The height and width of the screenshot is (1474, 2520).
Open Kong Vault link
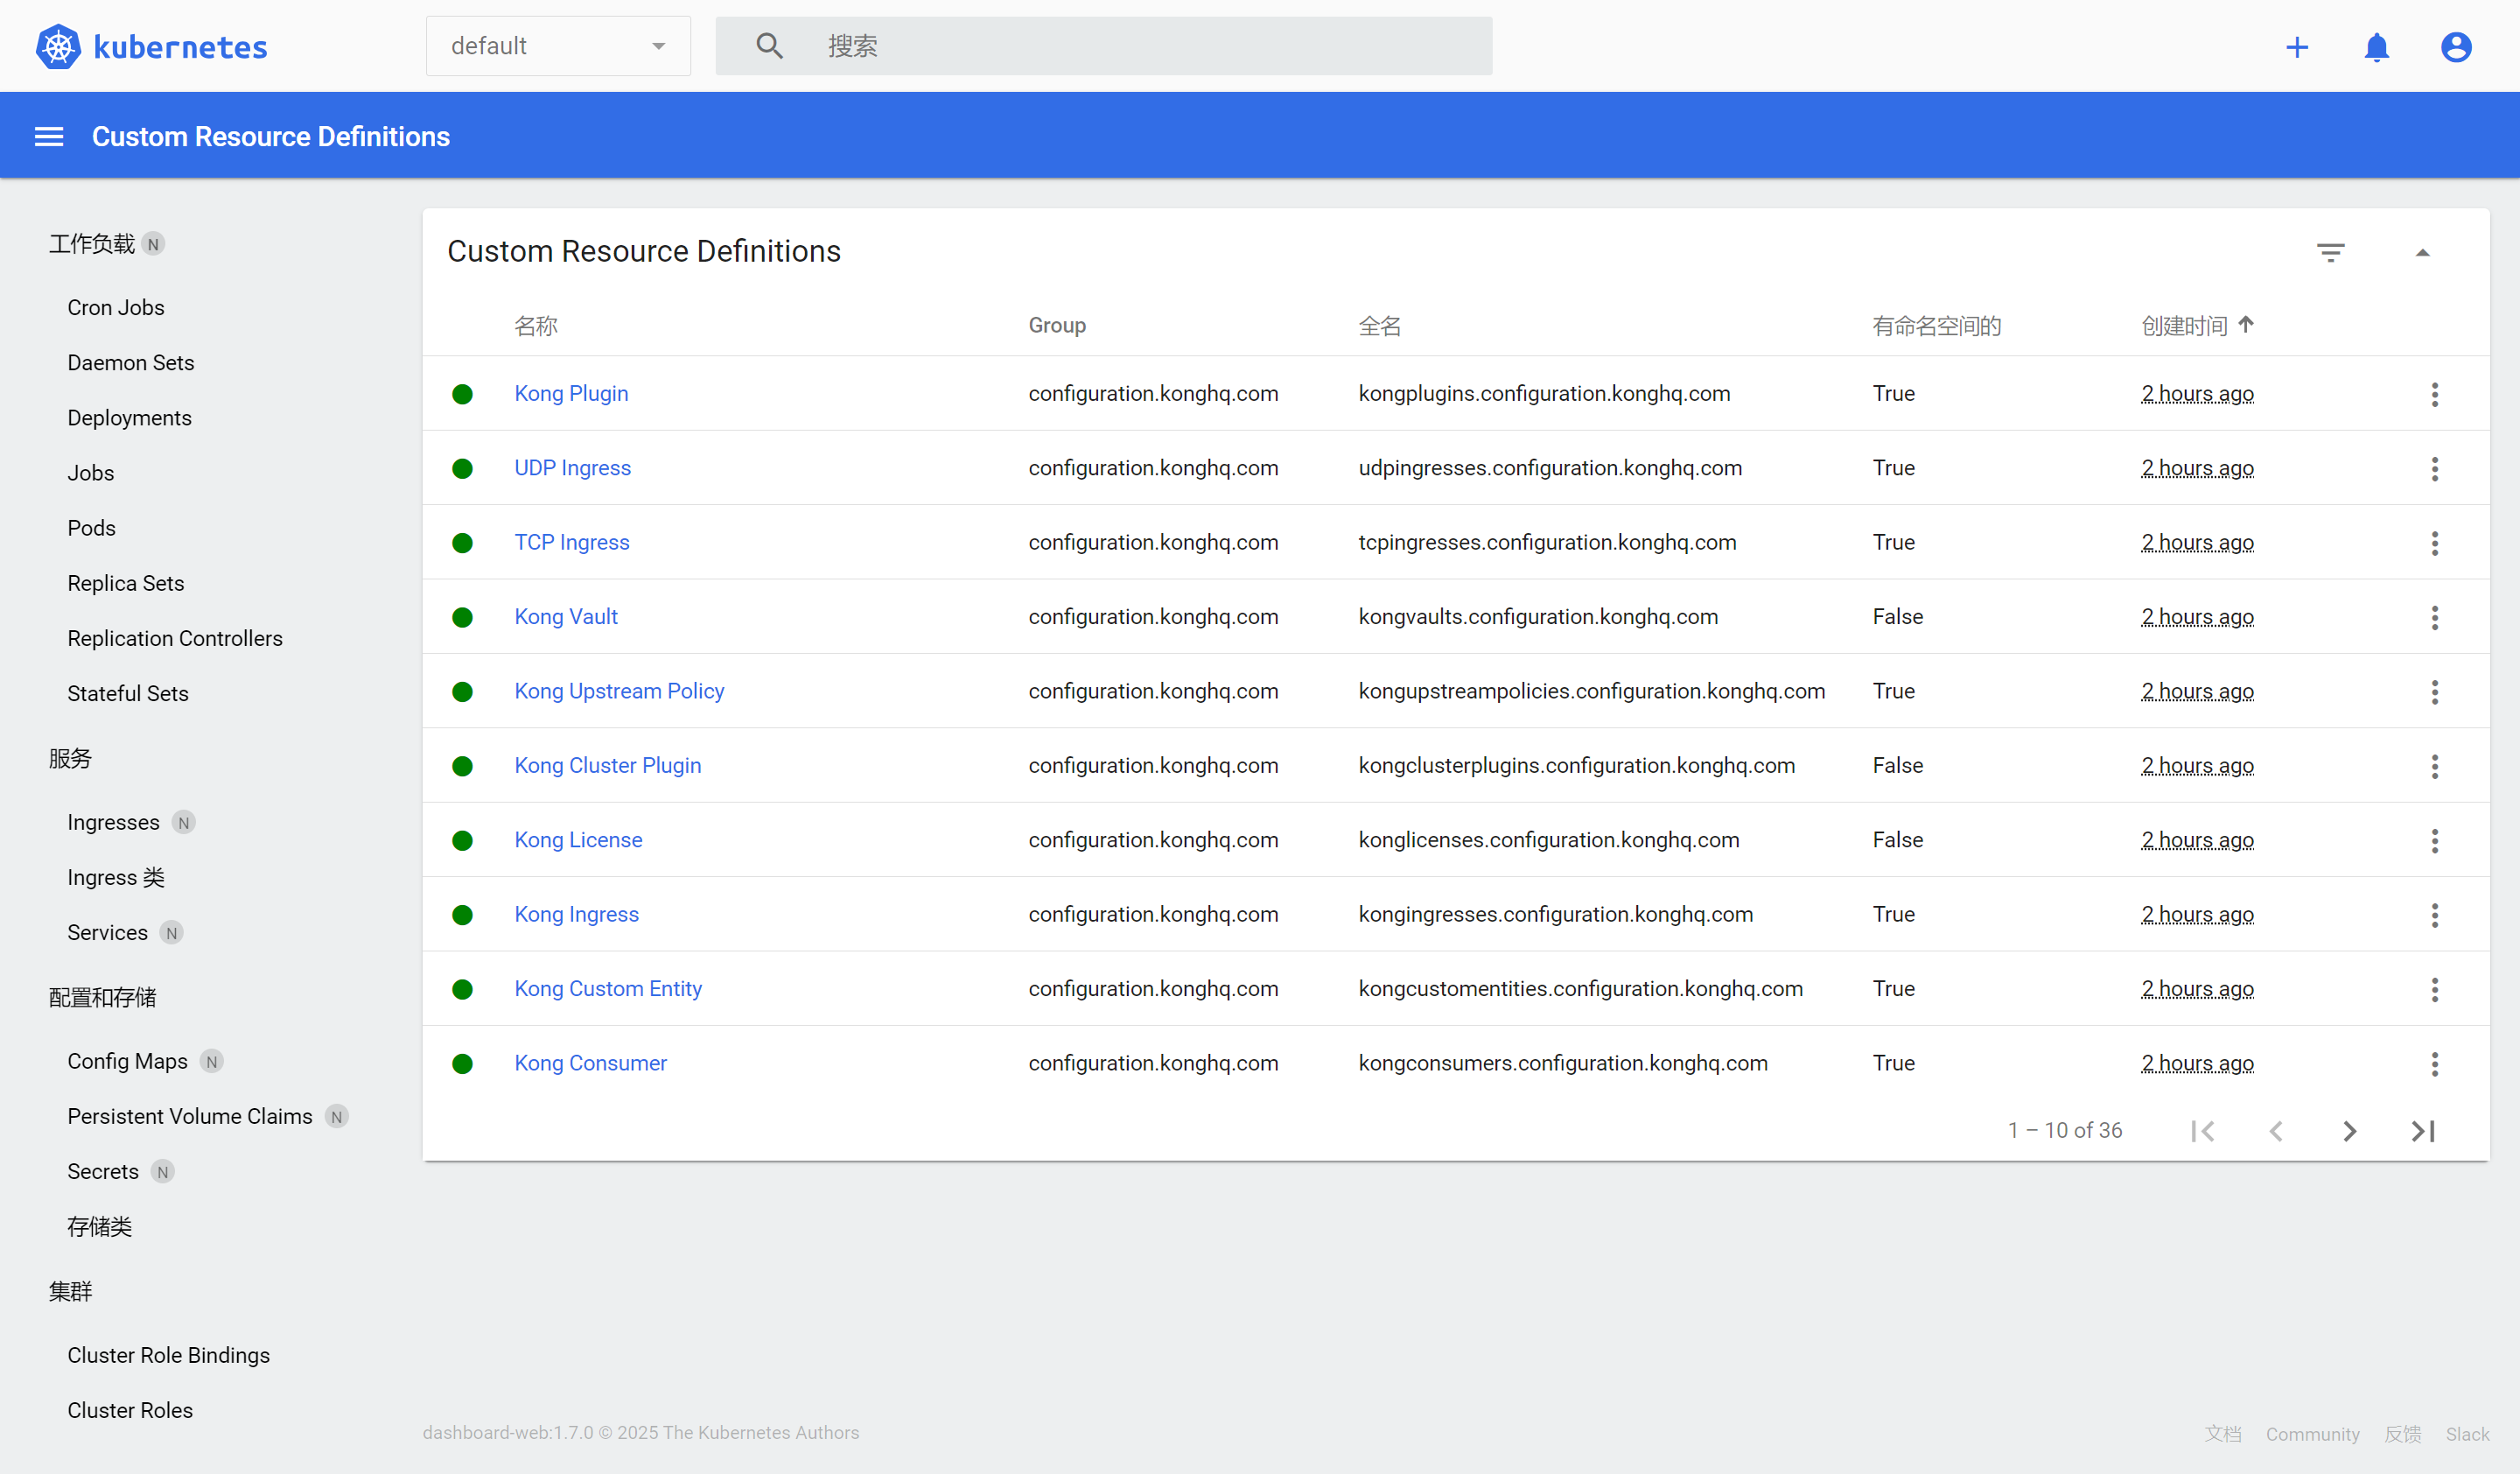tap(566, 616)
